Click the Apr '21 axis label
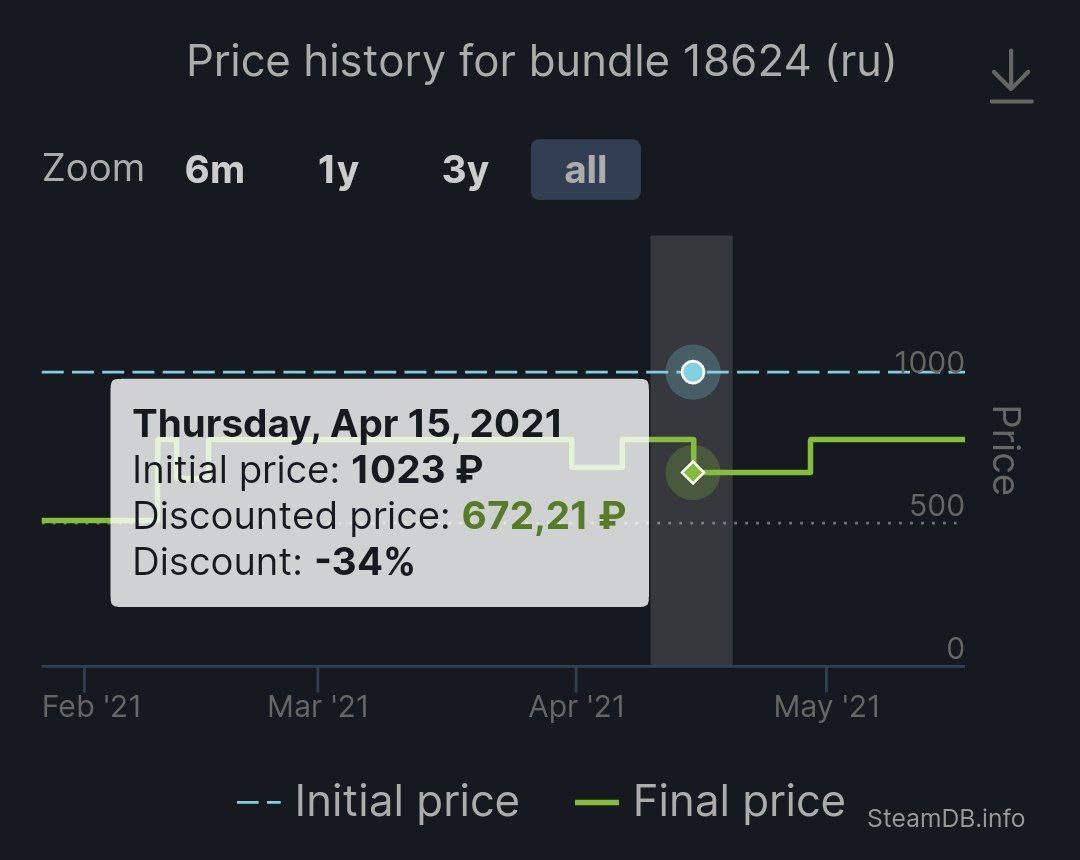Screen dimensions: 1080x860 tap(577, 706)
